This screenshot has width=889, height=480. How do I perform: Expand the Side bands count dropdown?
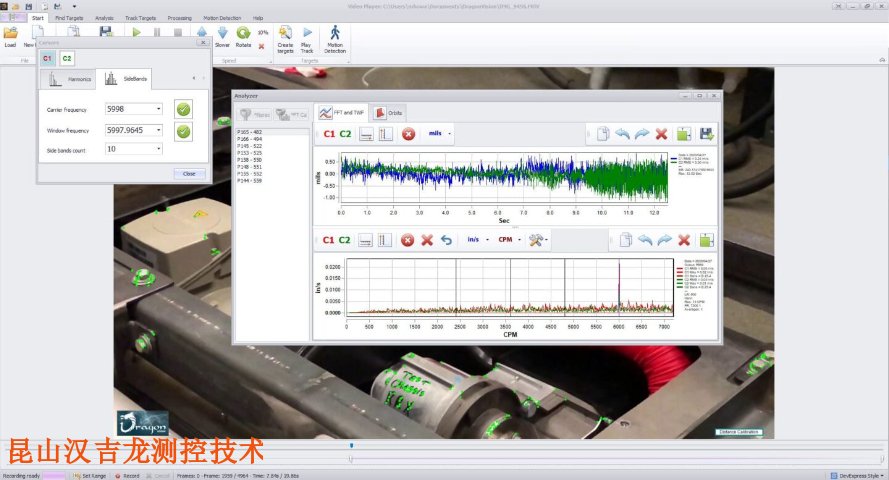click(158, 149)
